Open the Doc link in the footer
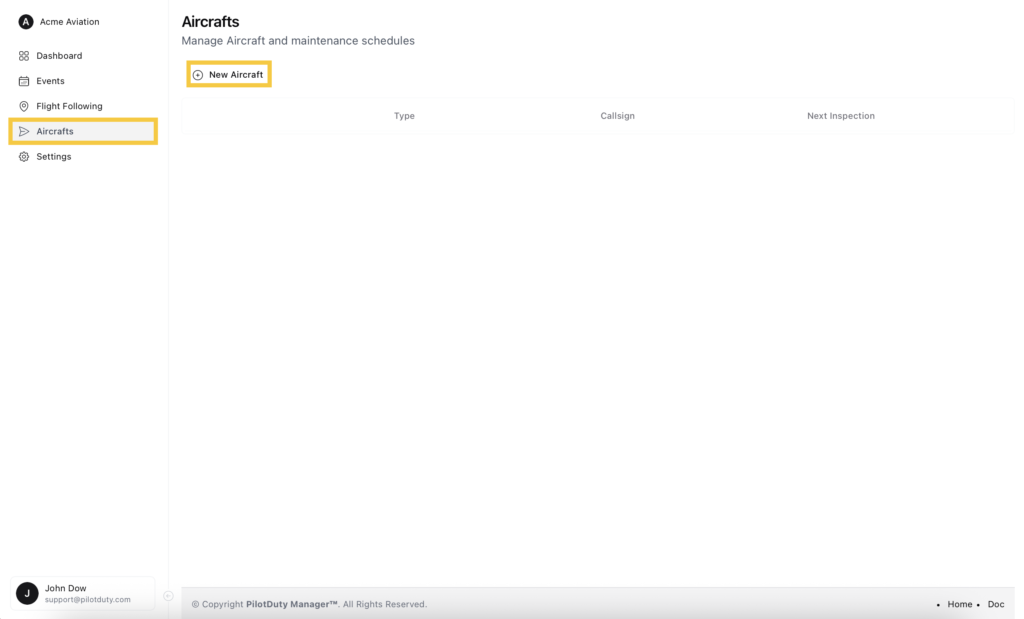Image resolution: width=1024 pixels, height=619 pixels. 995,604
